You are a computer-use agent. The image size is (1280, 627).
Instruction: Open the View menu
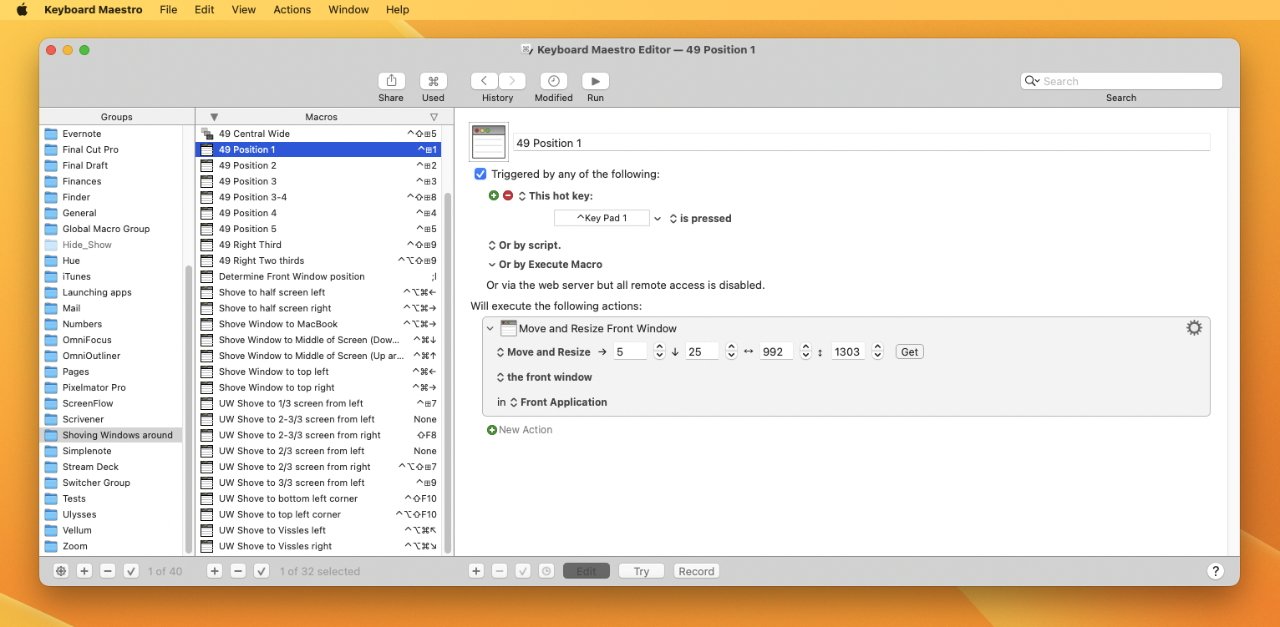[x=243, y=10]
